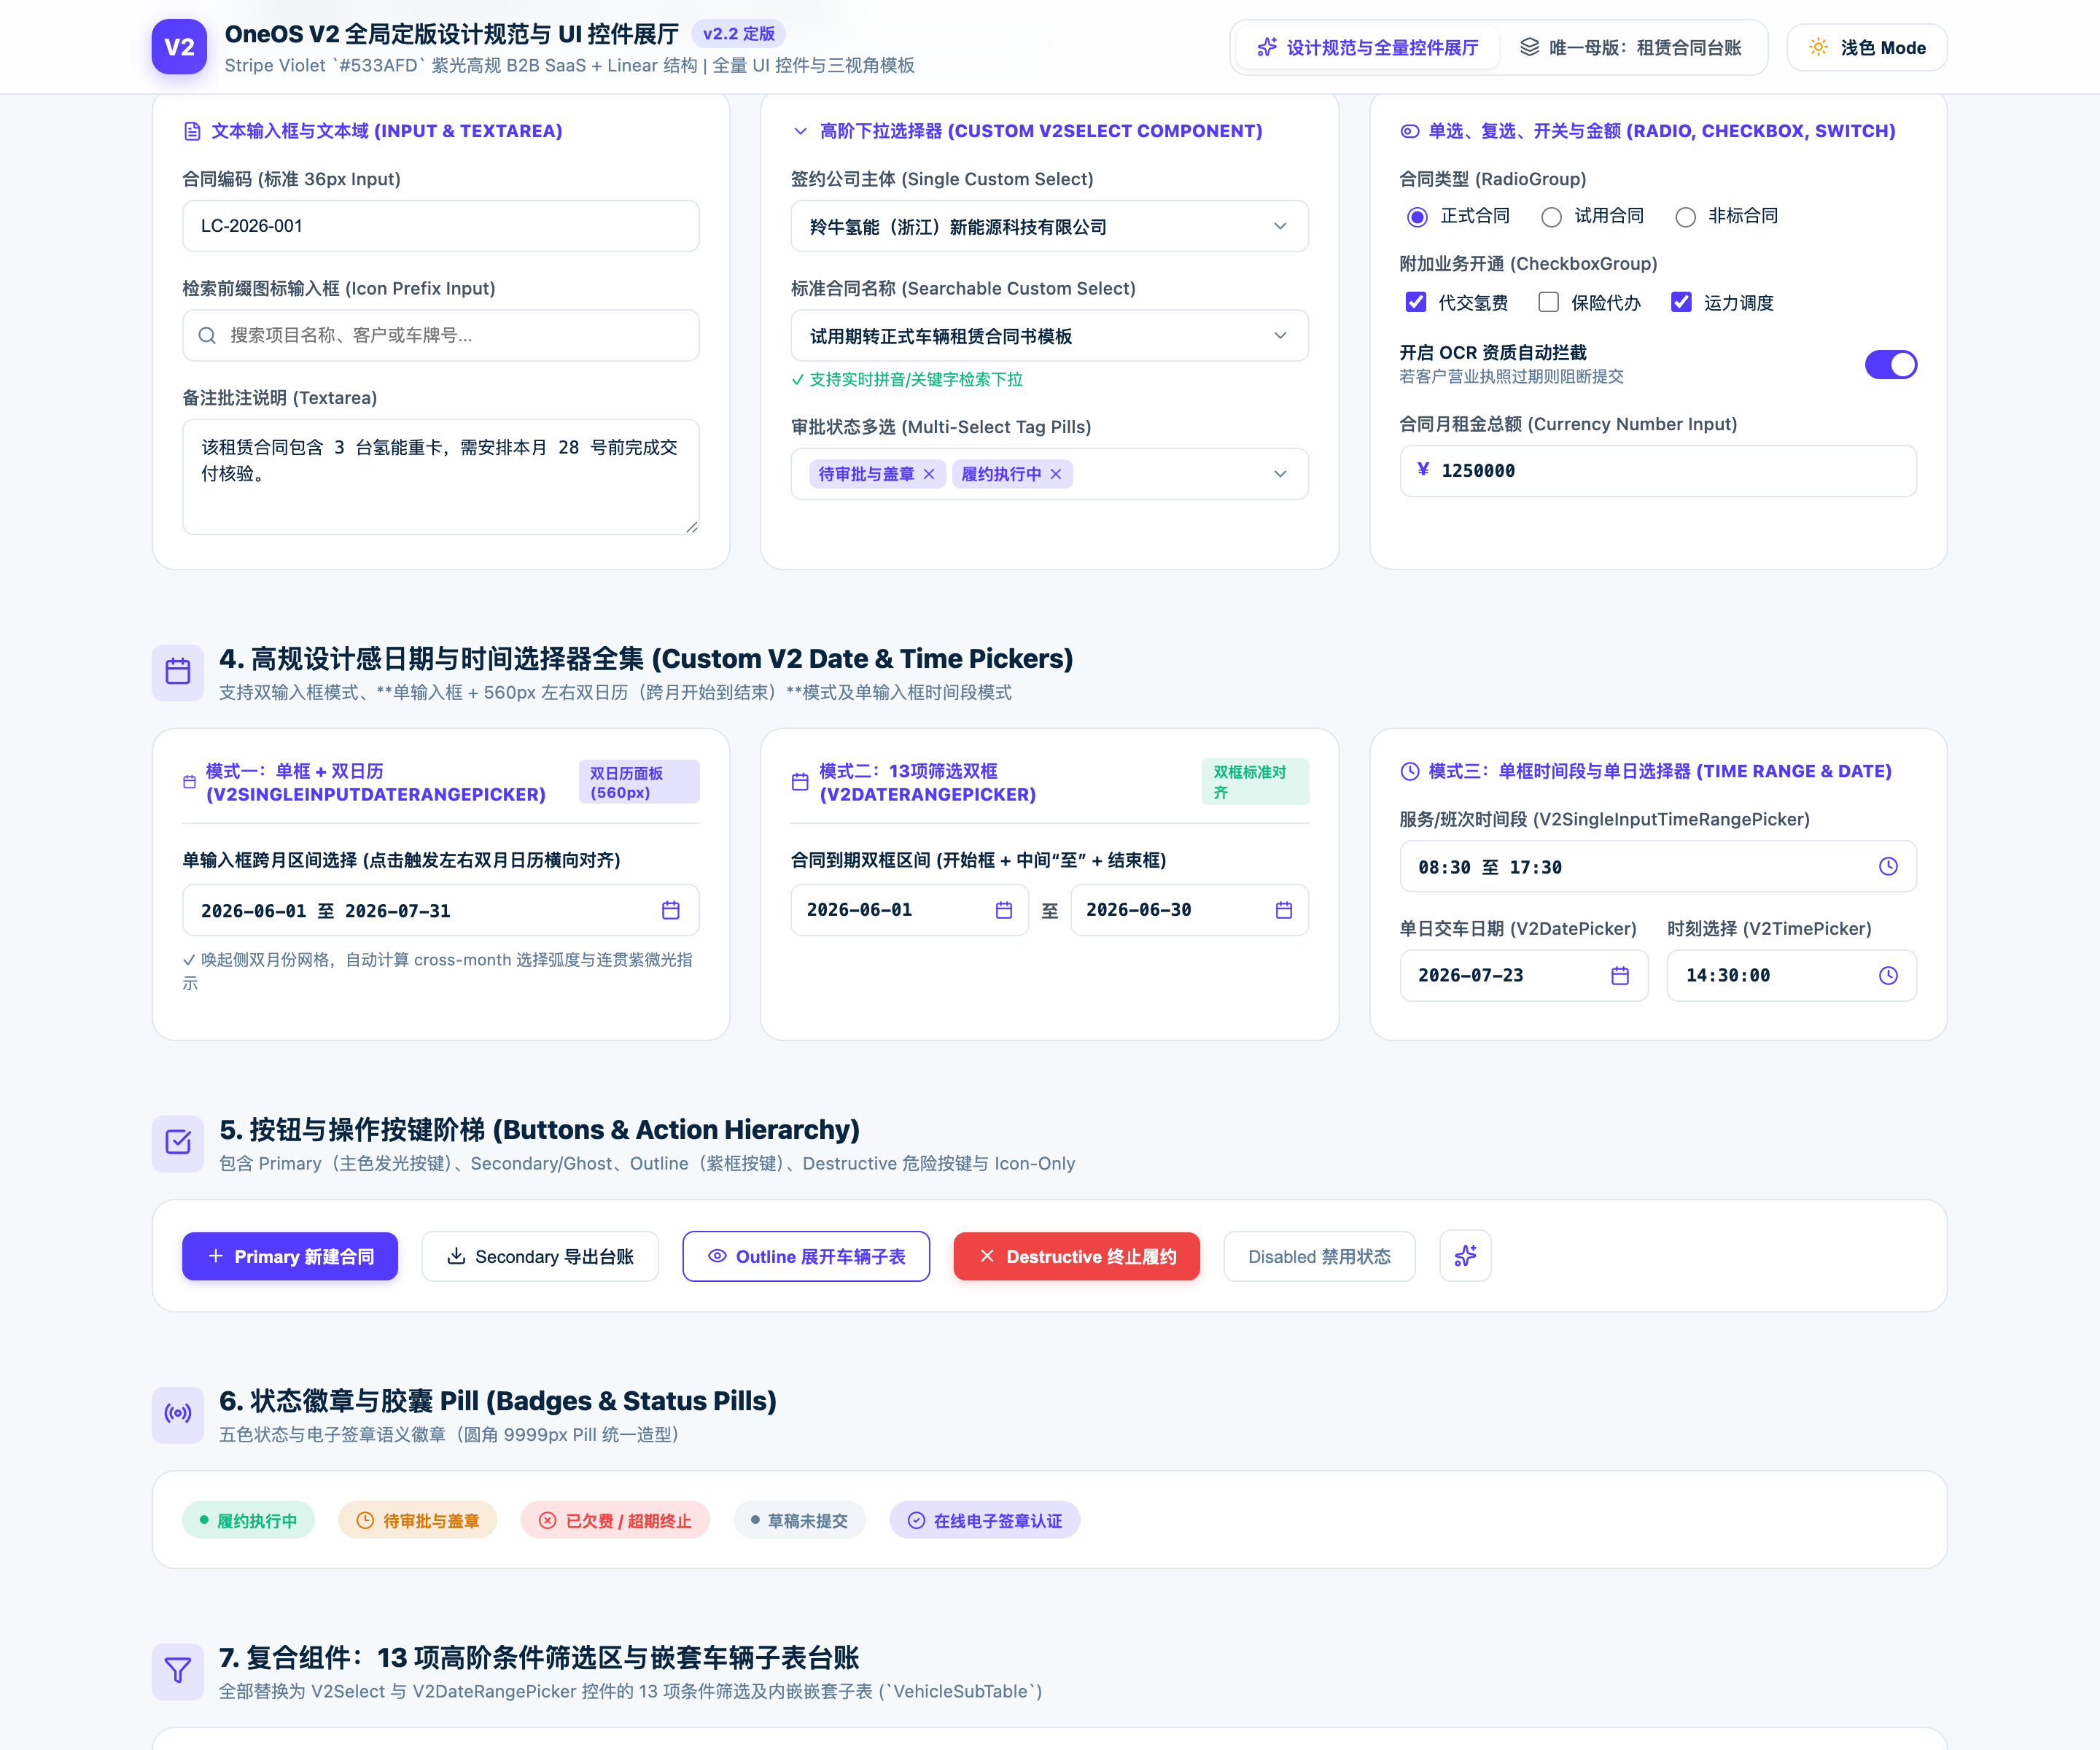The image size is (2100, 1750).
Task: Select the 正式合同 radio option
Action: [x=1417, y=217]
